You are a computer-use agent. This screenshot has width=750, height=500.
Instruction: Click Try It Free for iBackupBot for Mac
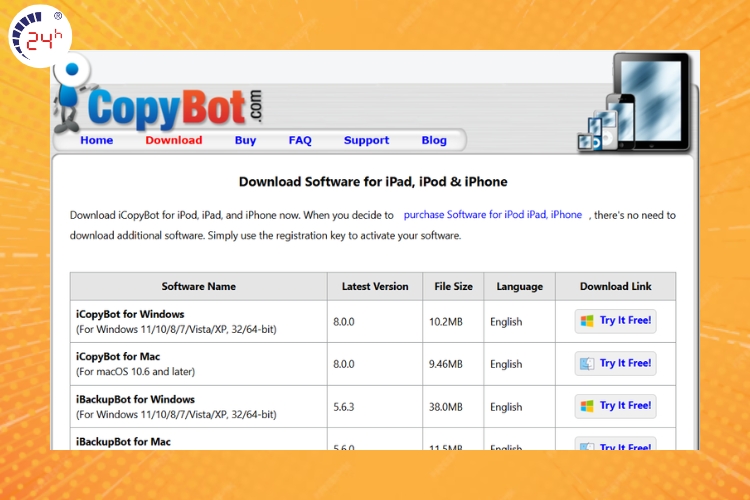[615, 445]
